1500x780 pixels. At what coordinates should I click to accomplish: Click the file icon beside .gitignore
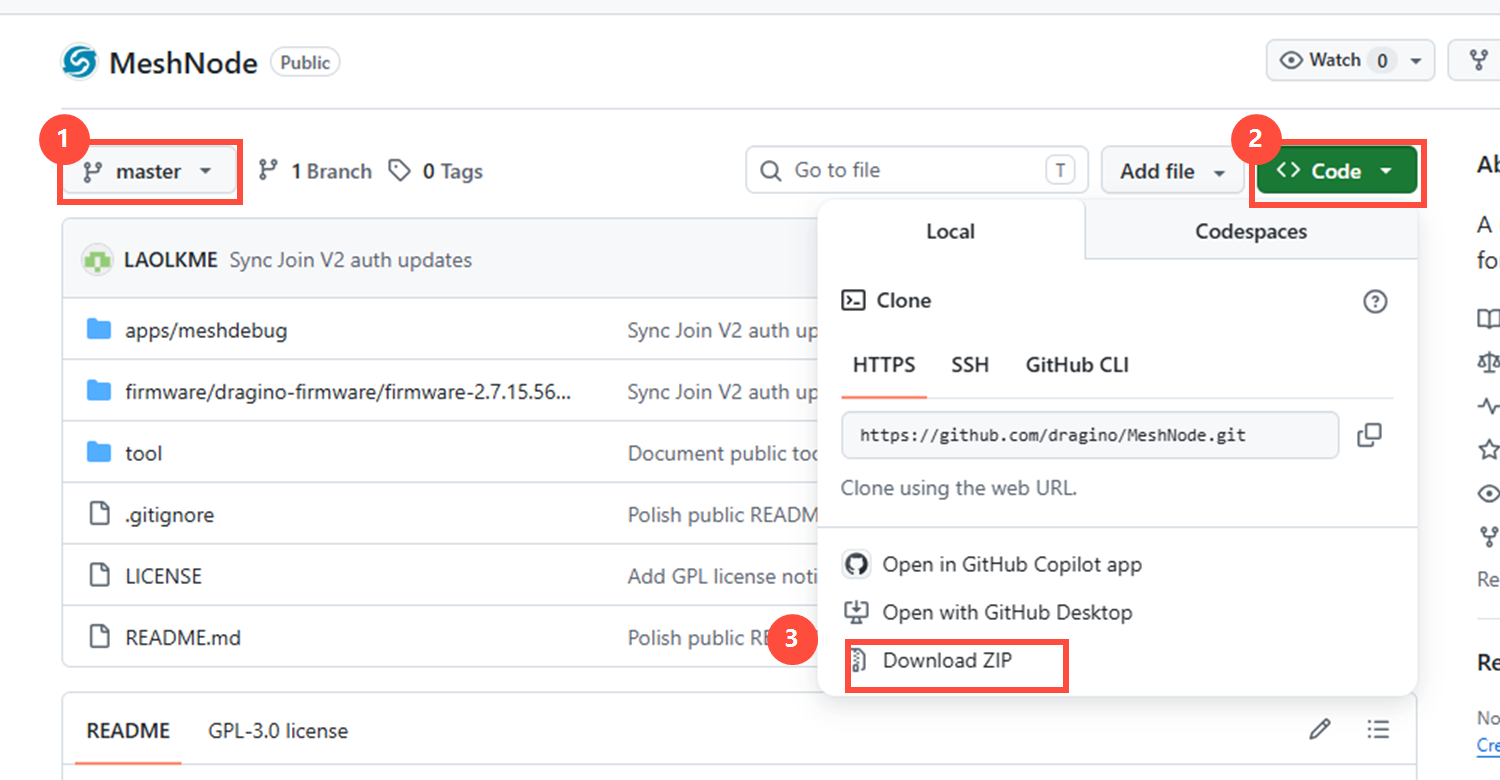(99, 514)
